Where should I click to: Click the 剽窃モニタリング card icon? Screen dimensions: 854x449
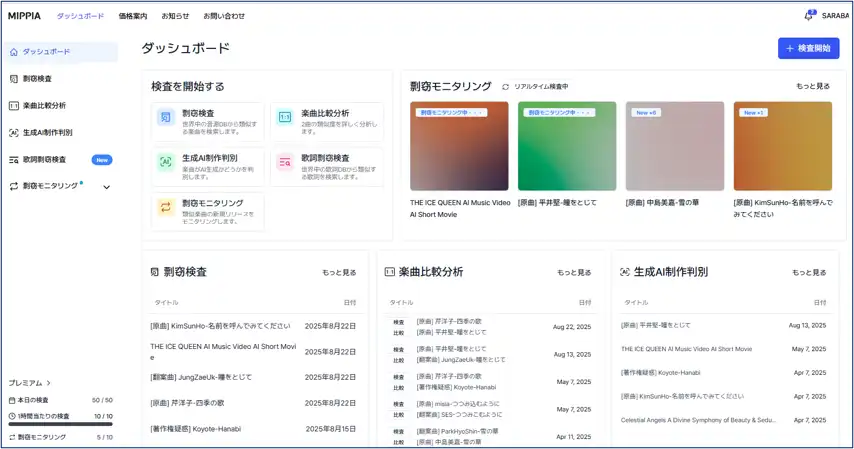tap(166, 207)
